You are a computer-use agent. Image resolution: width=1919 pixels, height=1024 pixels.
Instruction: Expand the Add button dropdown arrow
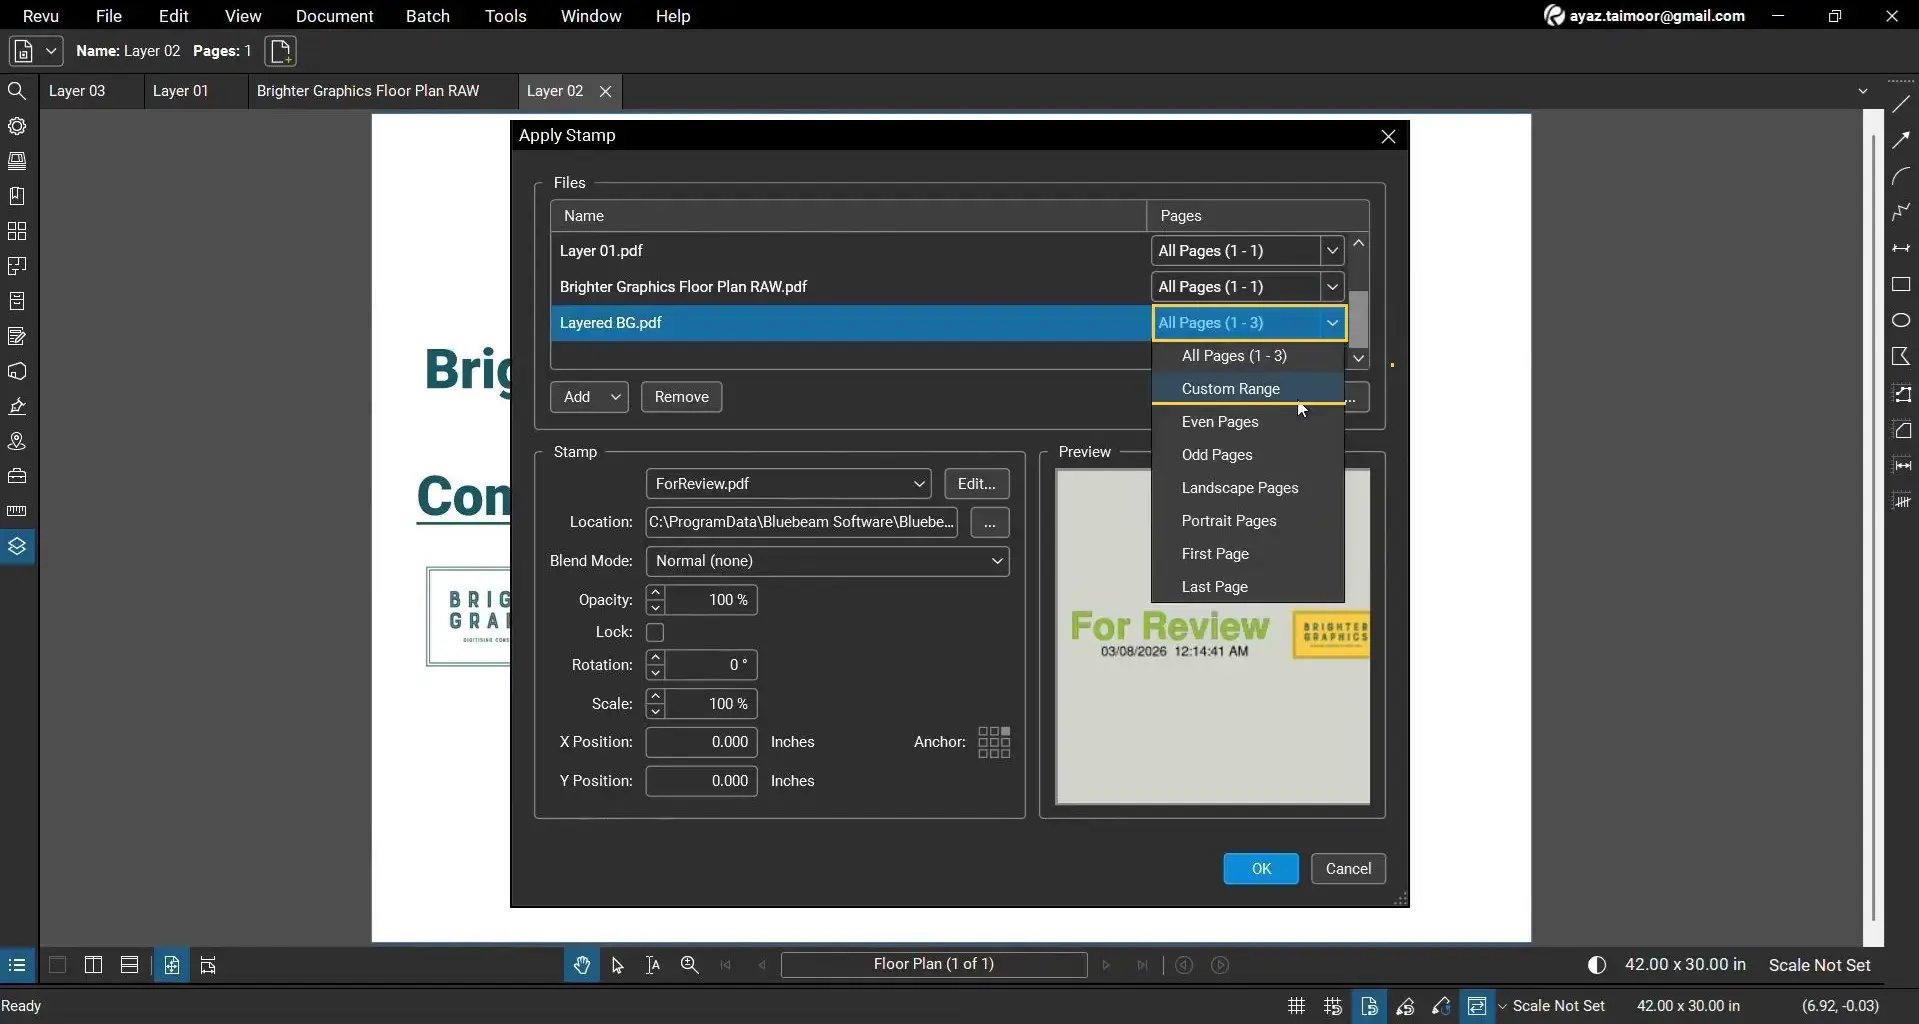(x=616, y=397)
